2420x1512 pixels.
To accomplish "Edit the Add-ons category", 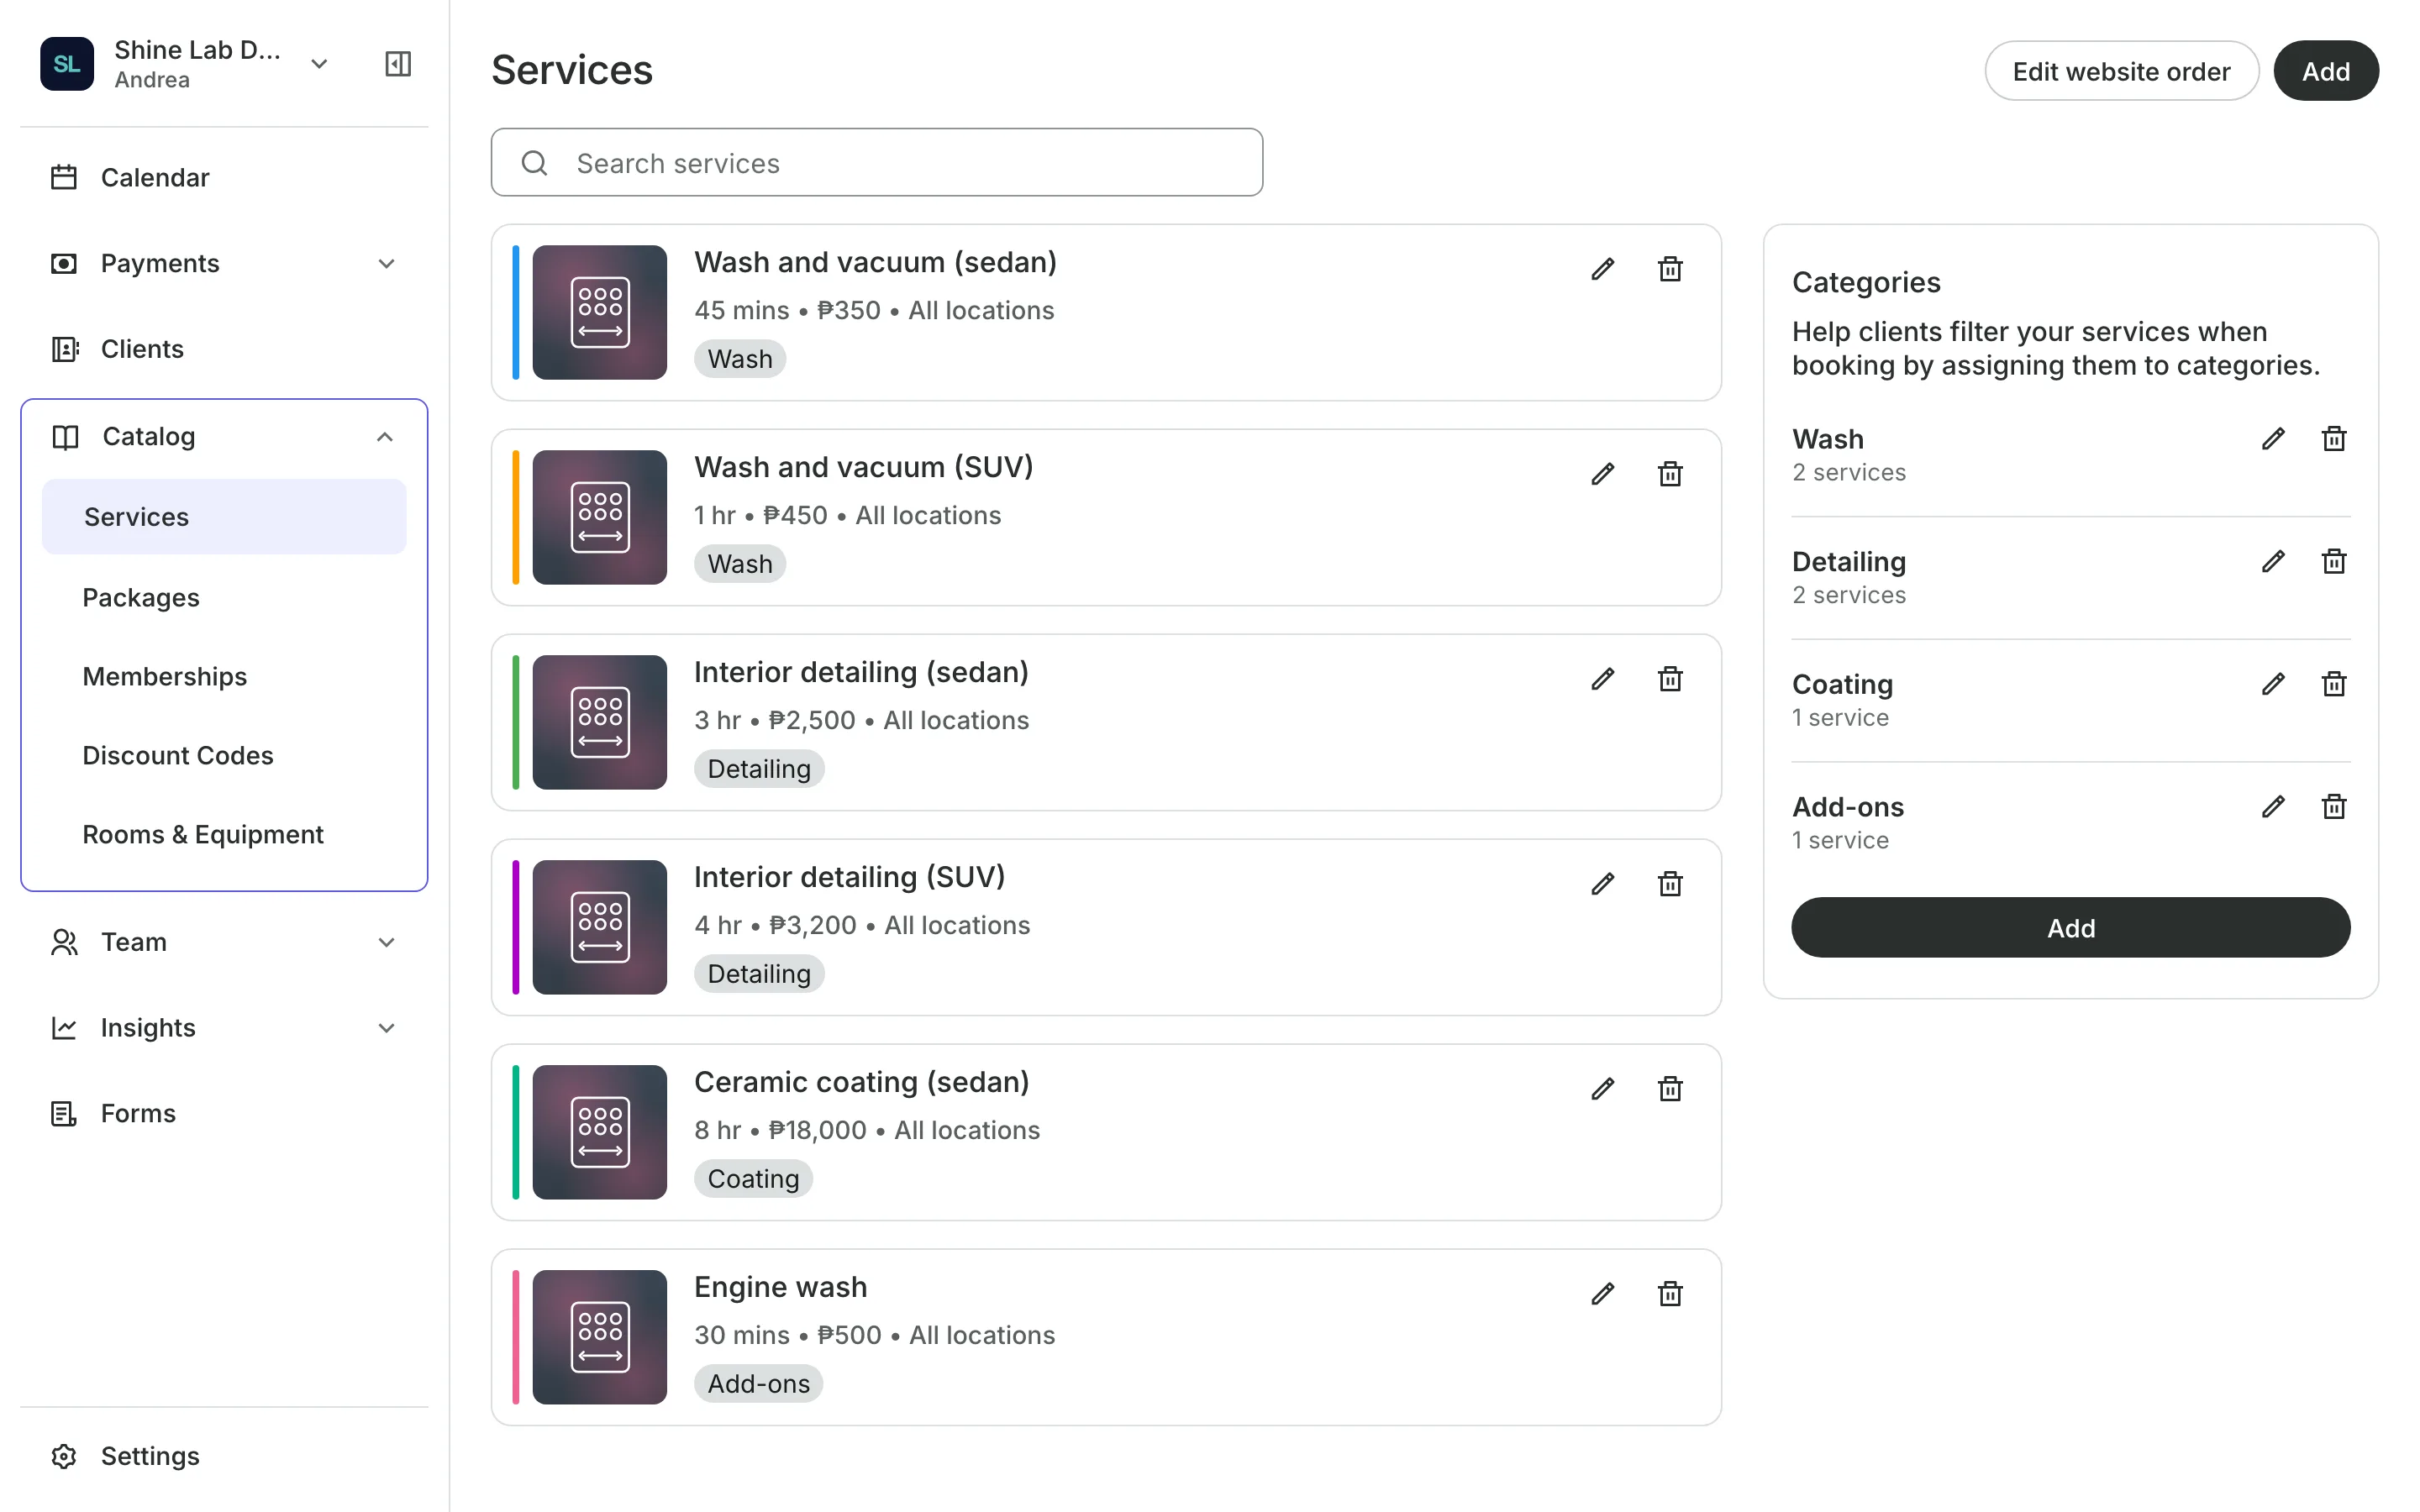I will click(x=2273, y=807).
